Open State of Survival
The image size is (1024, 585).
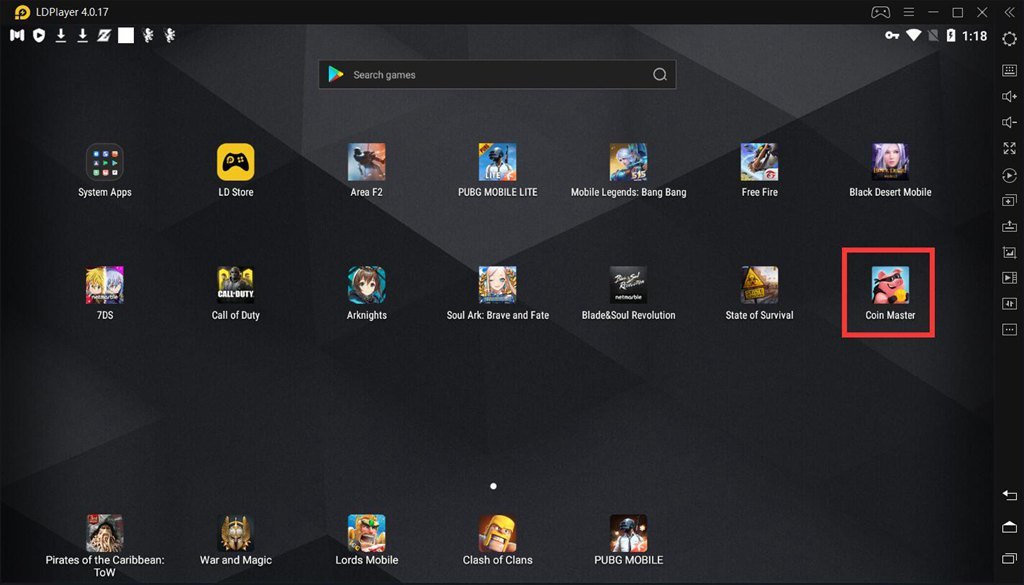(x=760, y=285)
